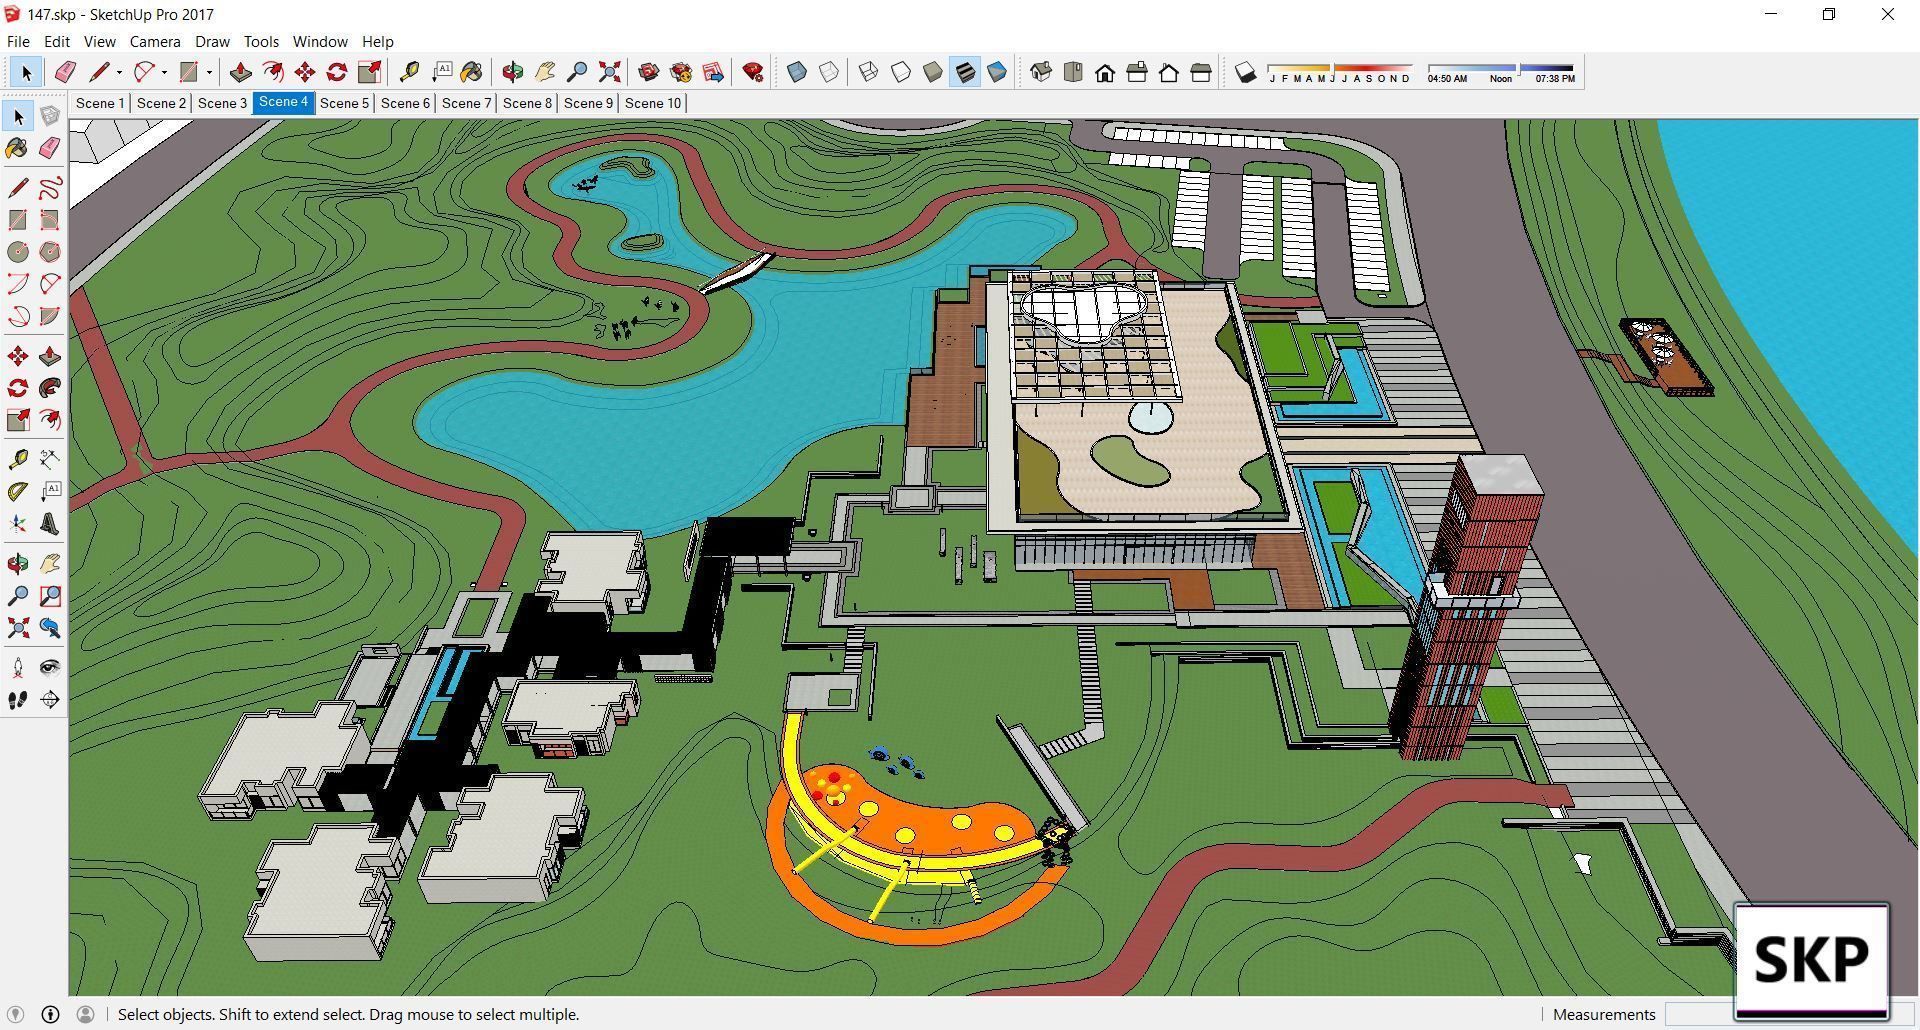Switch to Left view icon
This screenshot has height=1030, width=1920.
1201,72
